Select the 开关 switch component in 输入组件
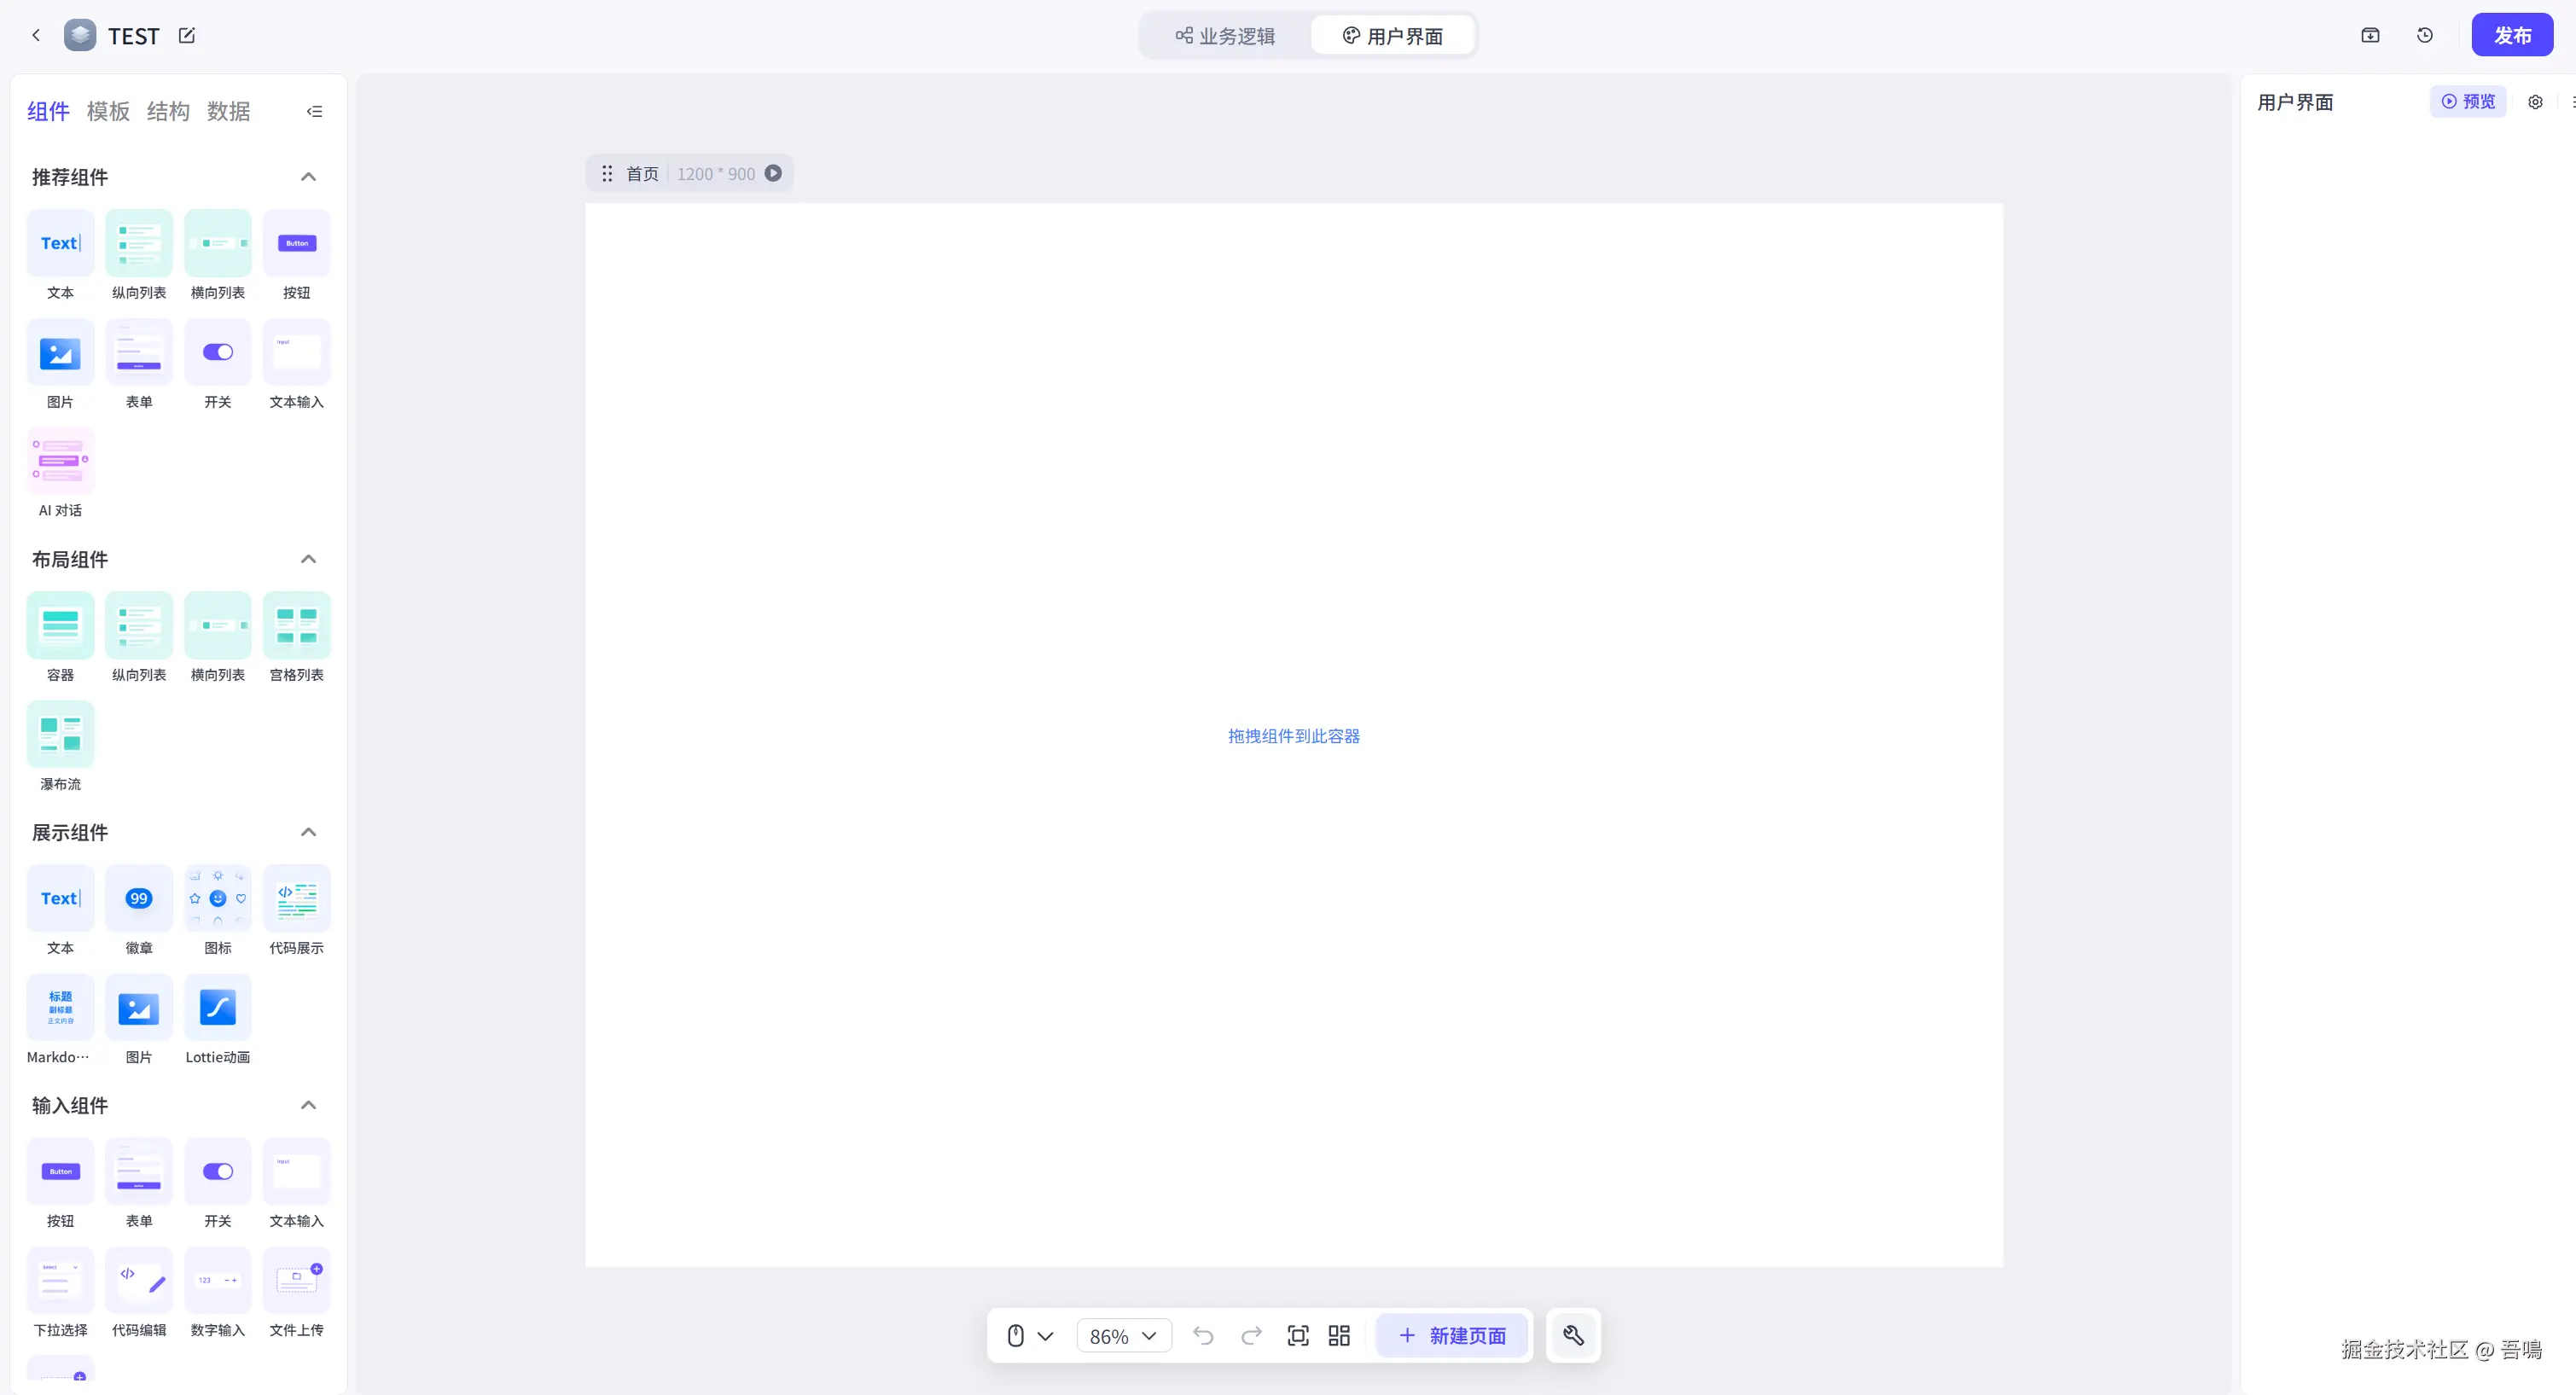 click(x=217, y=1171)
